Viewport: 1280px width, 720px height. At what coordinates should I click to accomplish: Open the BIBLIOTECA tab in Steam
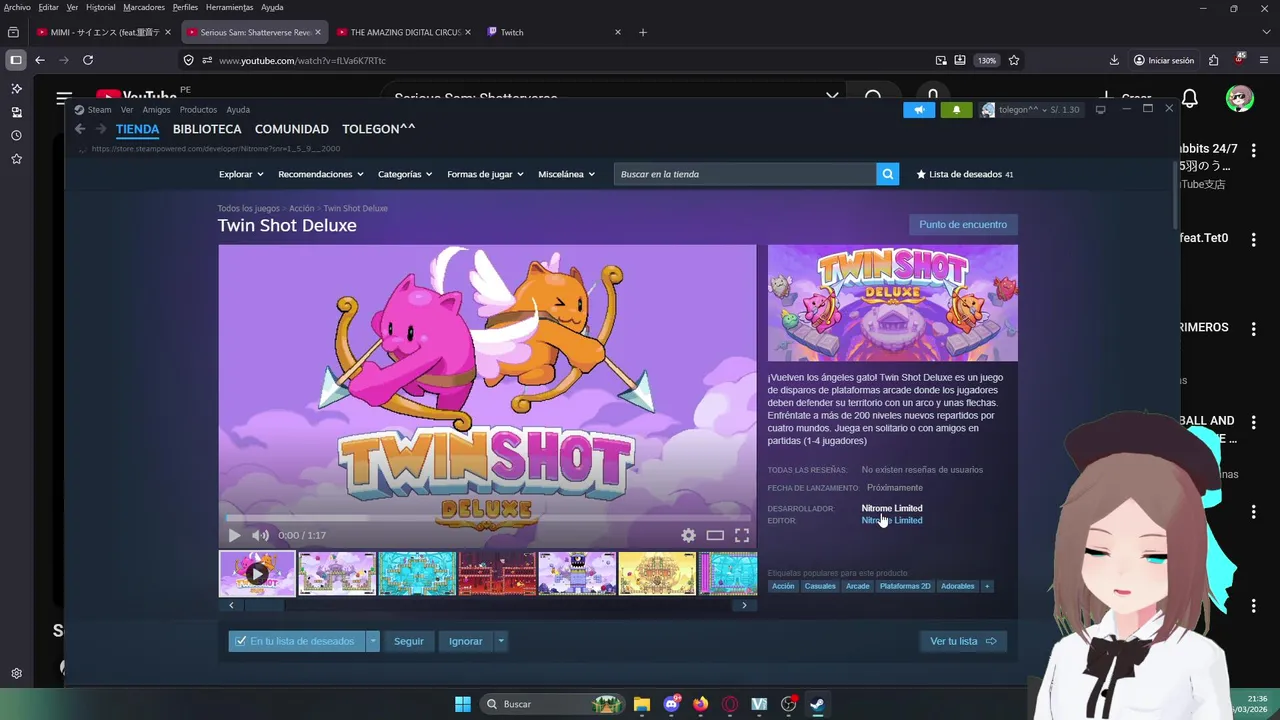(207, 129)
